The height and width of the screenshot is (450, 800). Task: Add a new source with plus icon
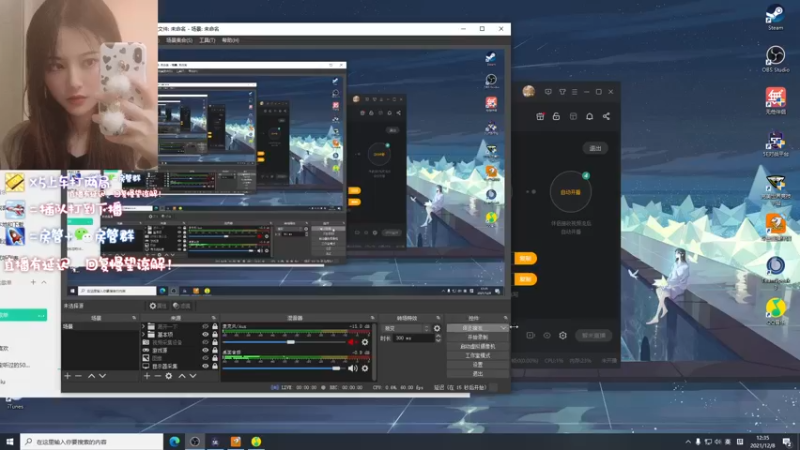point(147,376)
